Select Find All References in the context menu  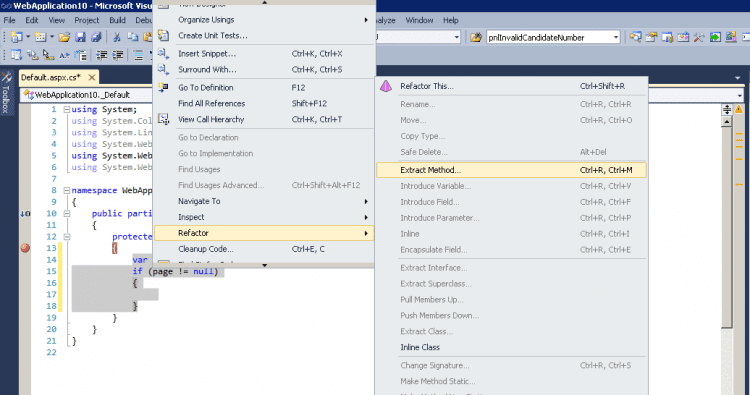click(x=264, y=103)
